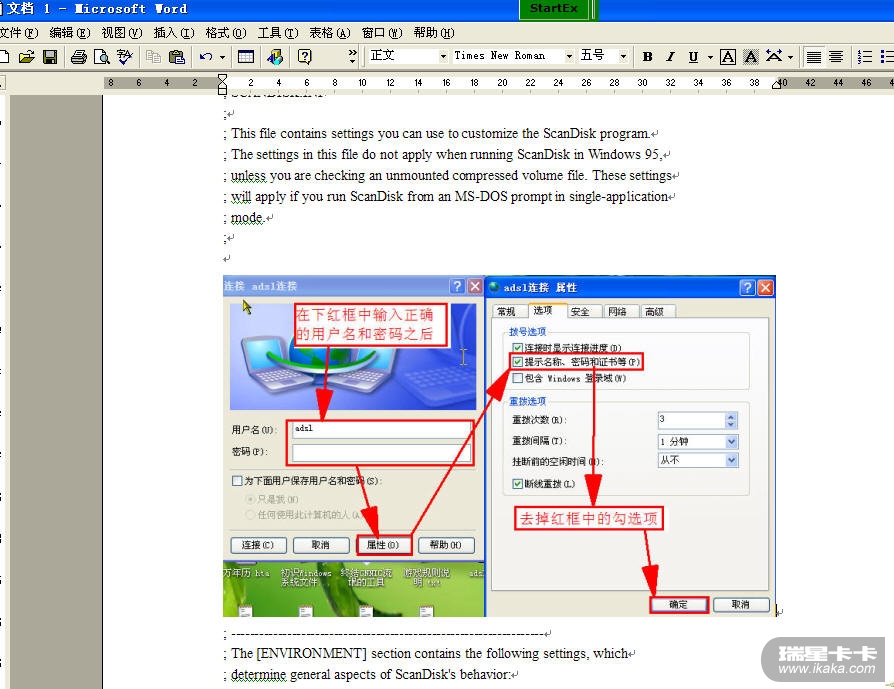The height and width of the screenshot is (689, 894).
Task: Apply character shading with the shaded A icon
Action: coord(751,56)
